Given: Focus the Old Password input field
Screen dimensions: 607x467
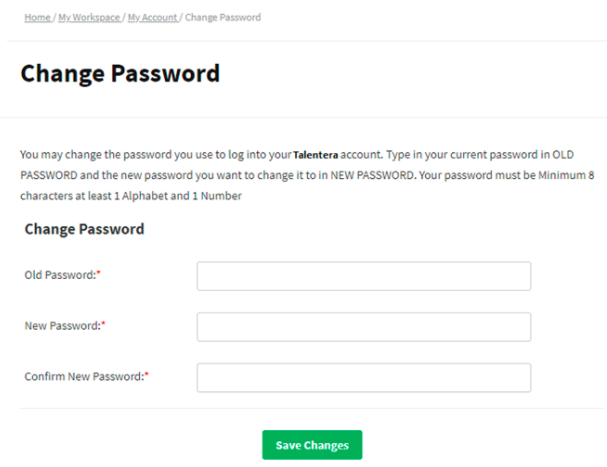Looking at the screenshot, I should tap(363, 276).
